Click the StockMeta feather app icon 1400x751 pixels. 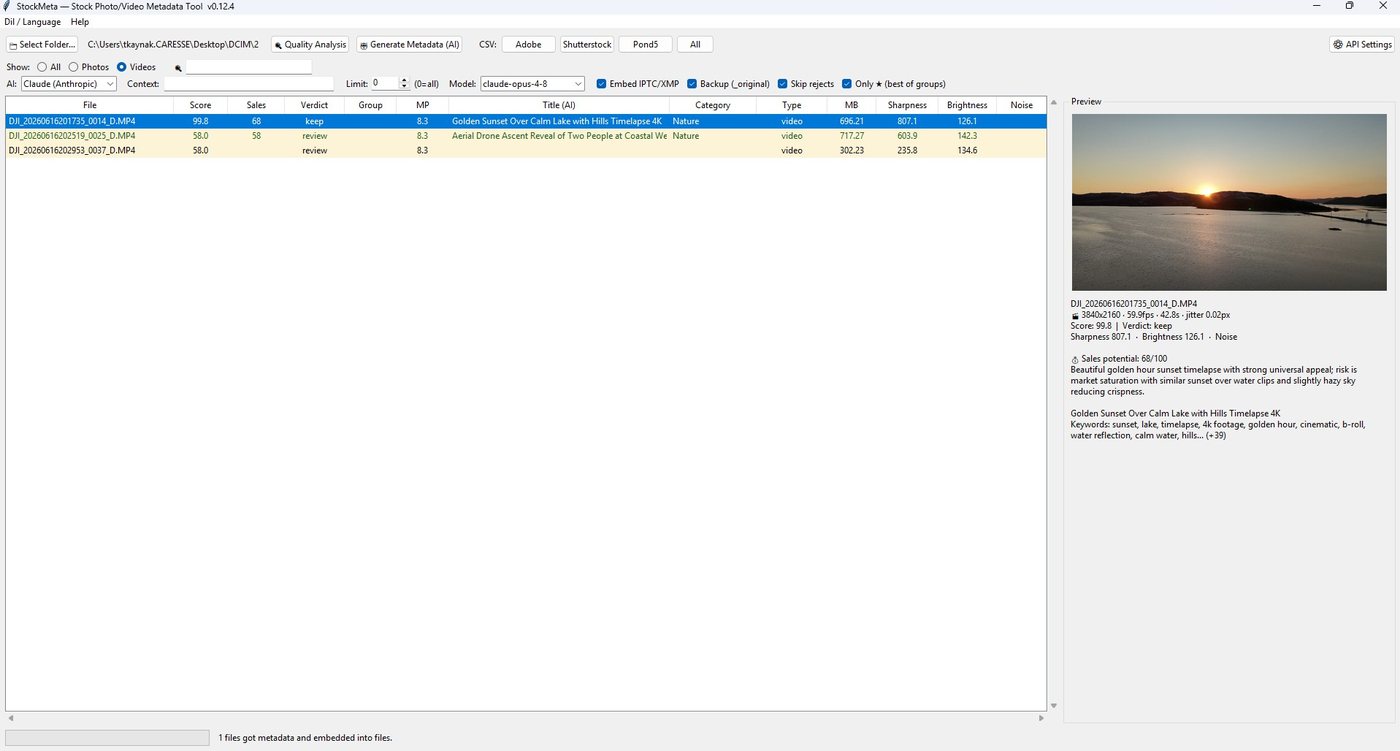click(x=8, y=6)
